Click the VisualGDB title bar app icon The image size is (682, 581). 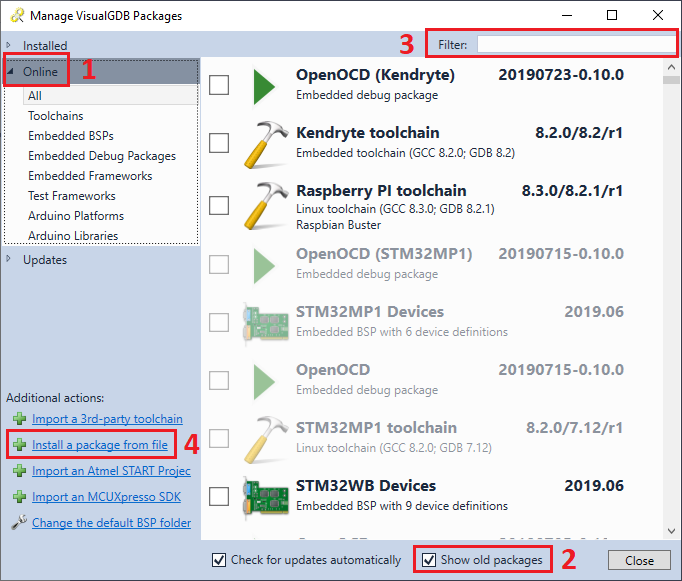click(x=17, y=16)
